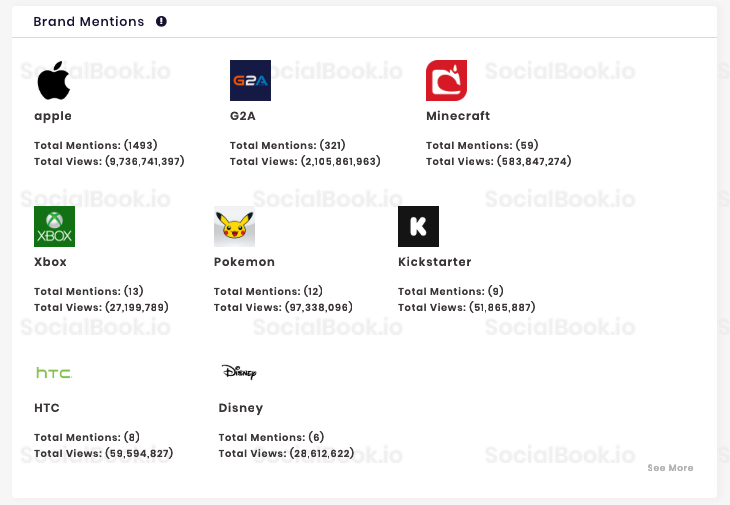730x505 pixels.
Task: Click Disney Total Views (28,612,622)
Action: click(286, 453)
